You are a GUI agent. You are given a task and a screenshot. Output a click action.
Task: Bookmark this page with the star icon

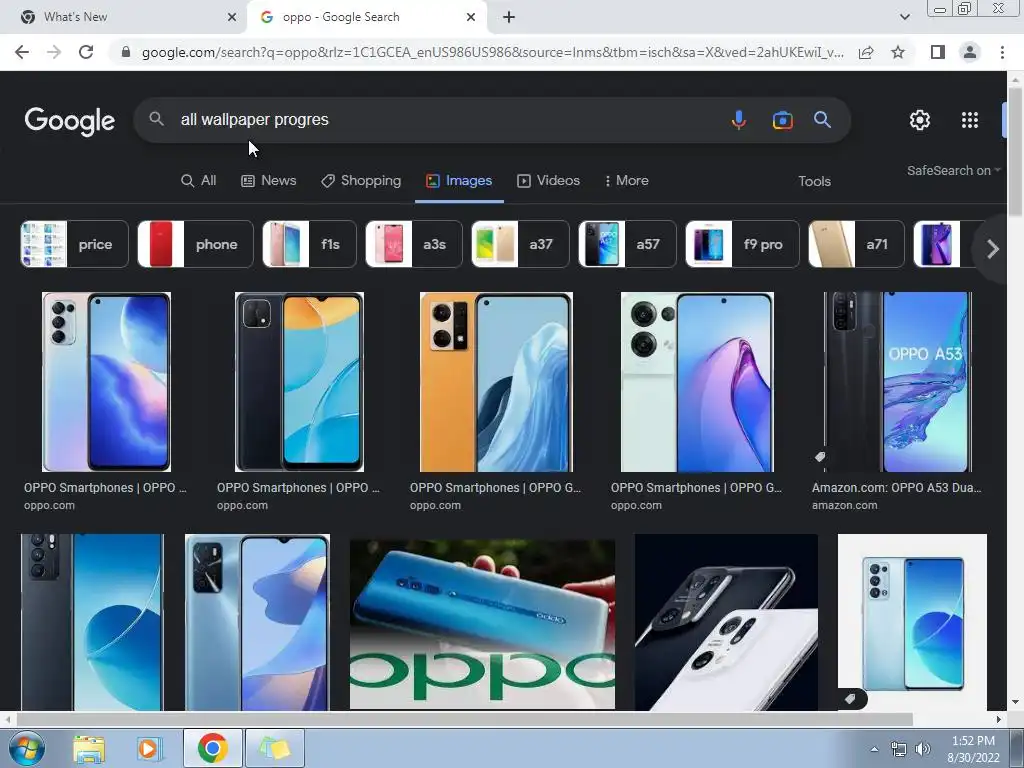click(x=898, y=52)
